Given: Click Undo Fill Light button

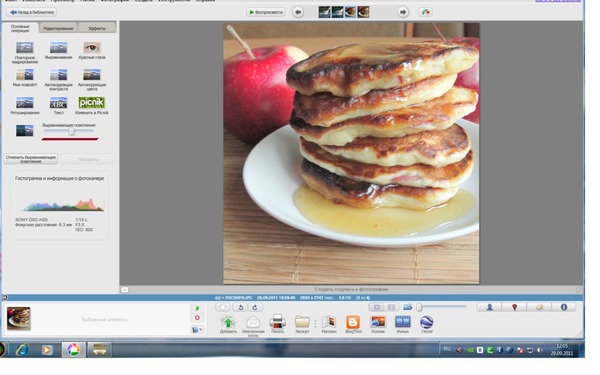Looking at the screenshot, I should (31, 159).
